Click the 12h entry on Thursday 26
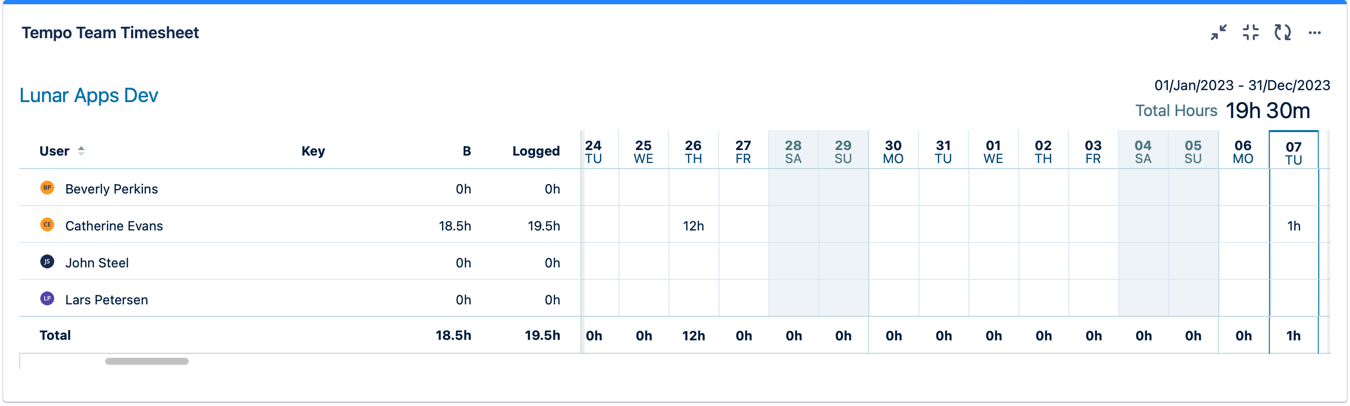This screenshot has width=1350, height=406. click(693, 226)
